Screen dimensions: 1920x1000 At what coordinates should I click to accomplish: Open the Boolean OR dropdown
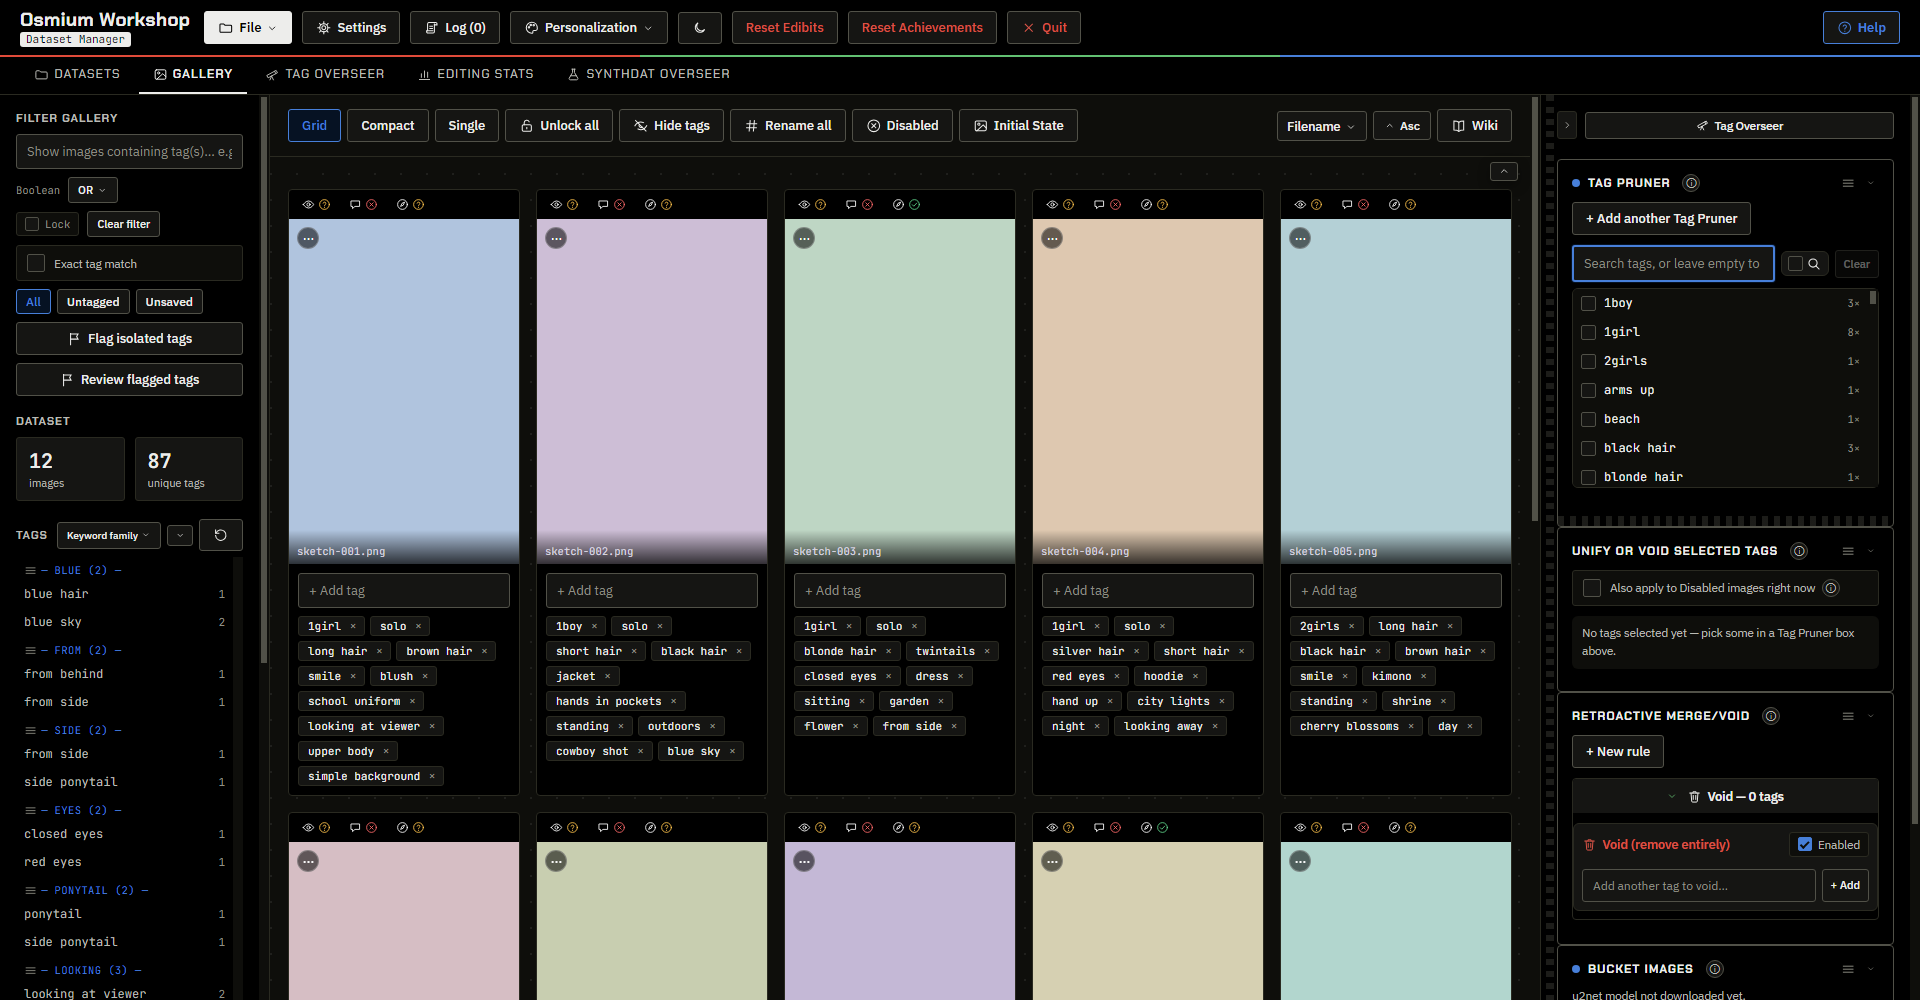click(x=93, y=190)
